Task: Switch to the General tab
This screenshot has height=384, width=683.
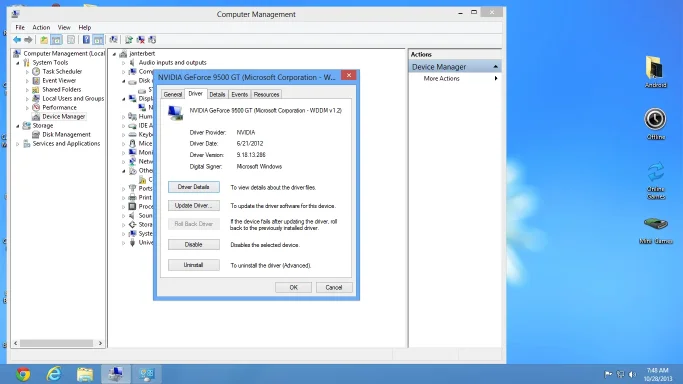Action: point(172,94)
